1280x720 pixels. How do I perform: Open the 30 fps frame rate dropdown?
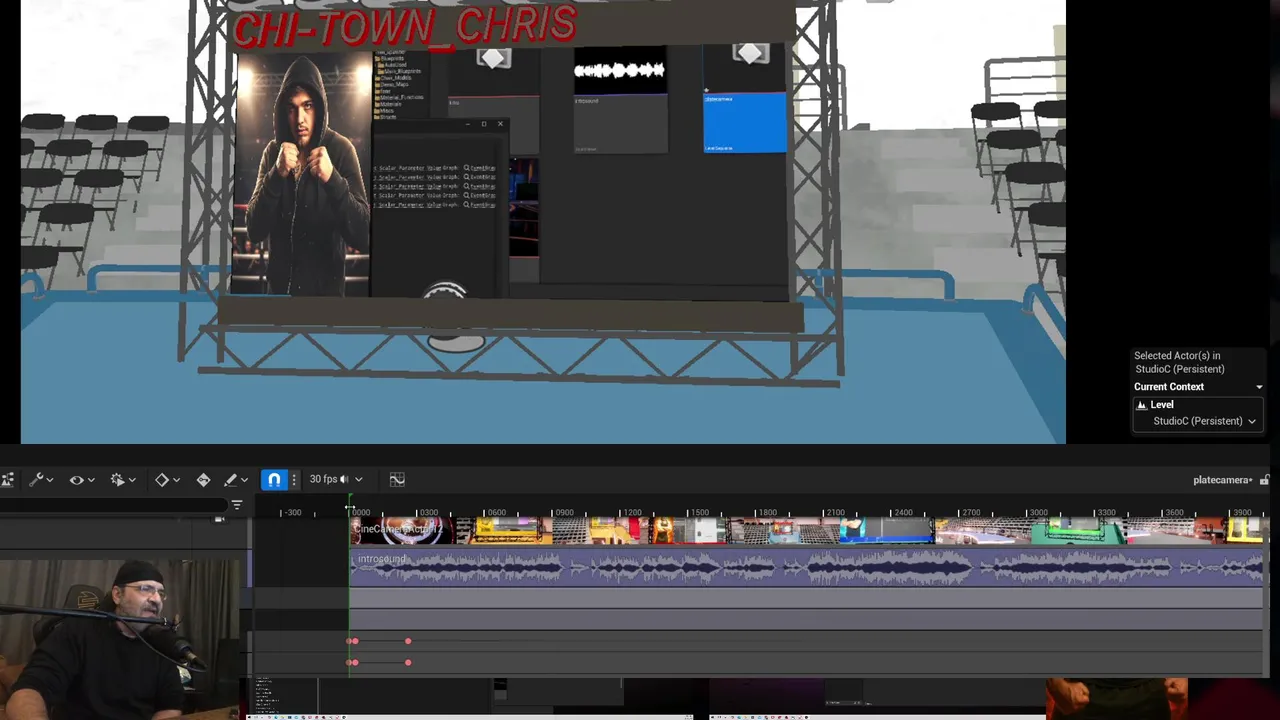[335, 479]
